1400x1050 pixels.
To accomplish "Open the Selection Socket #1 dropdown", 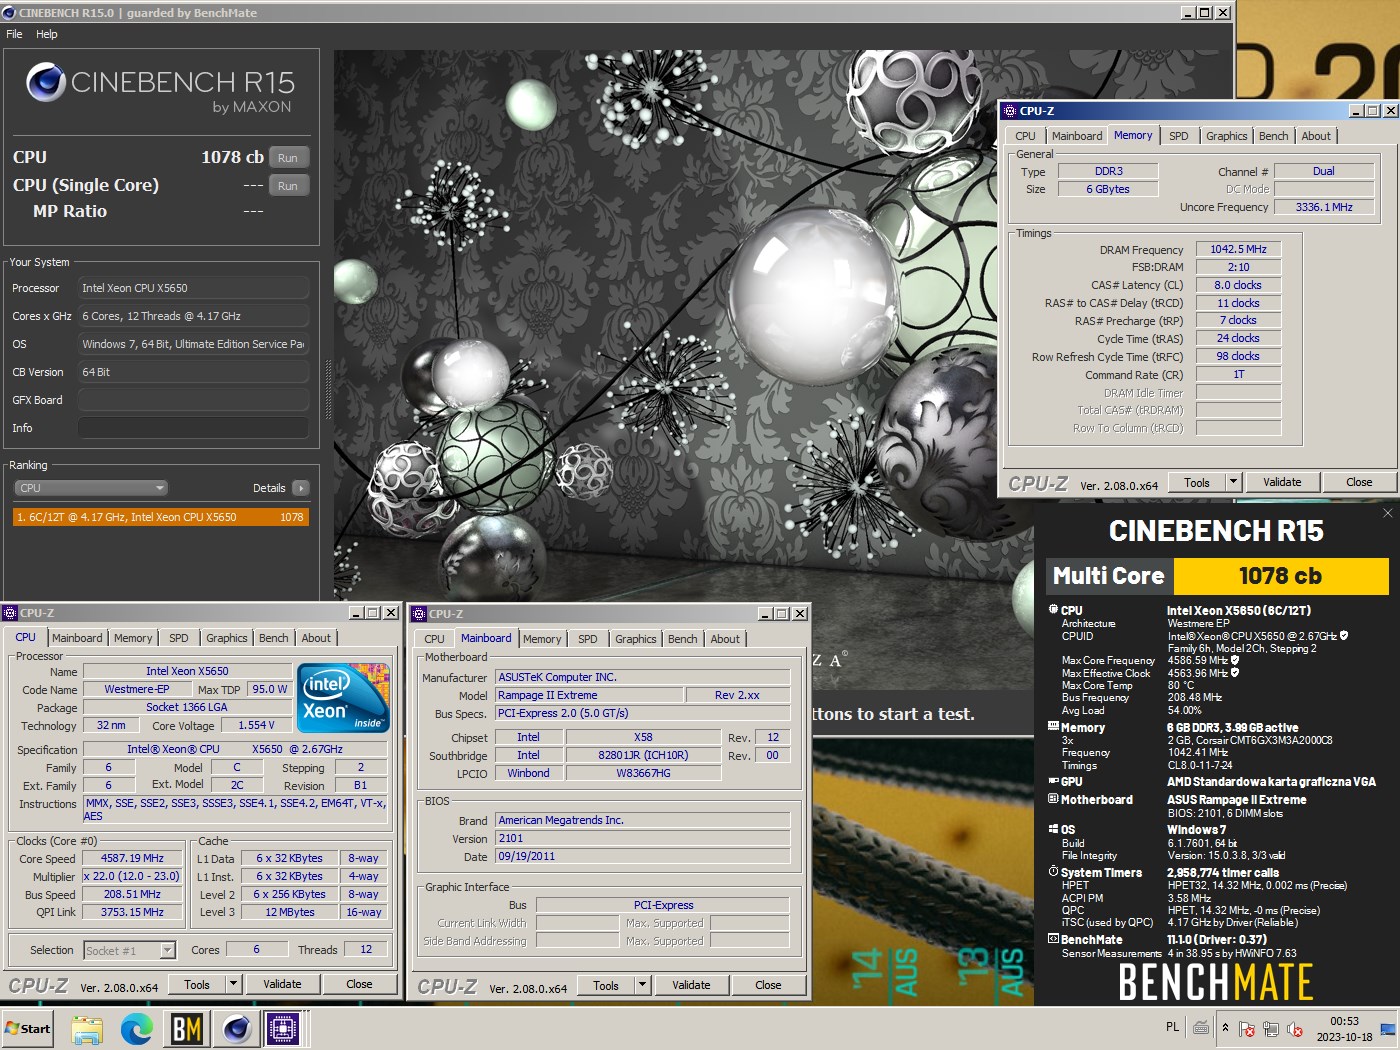I will click(x=130, y=950).
